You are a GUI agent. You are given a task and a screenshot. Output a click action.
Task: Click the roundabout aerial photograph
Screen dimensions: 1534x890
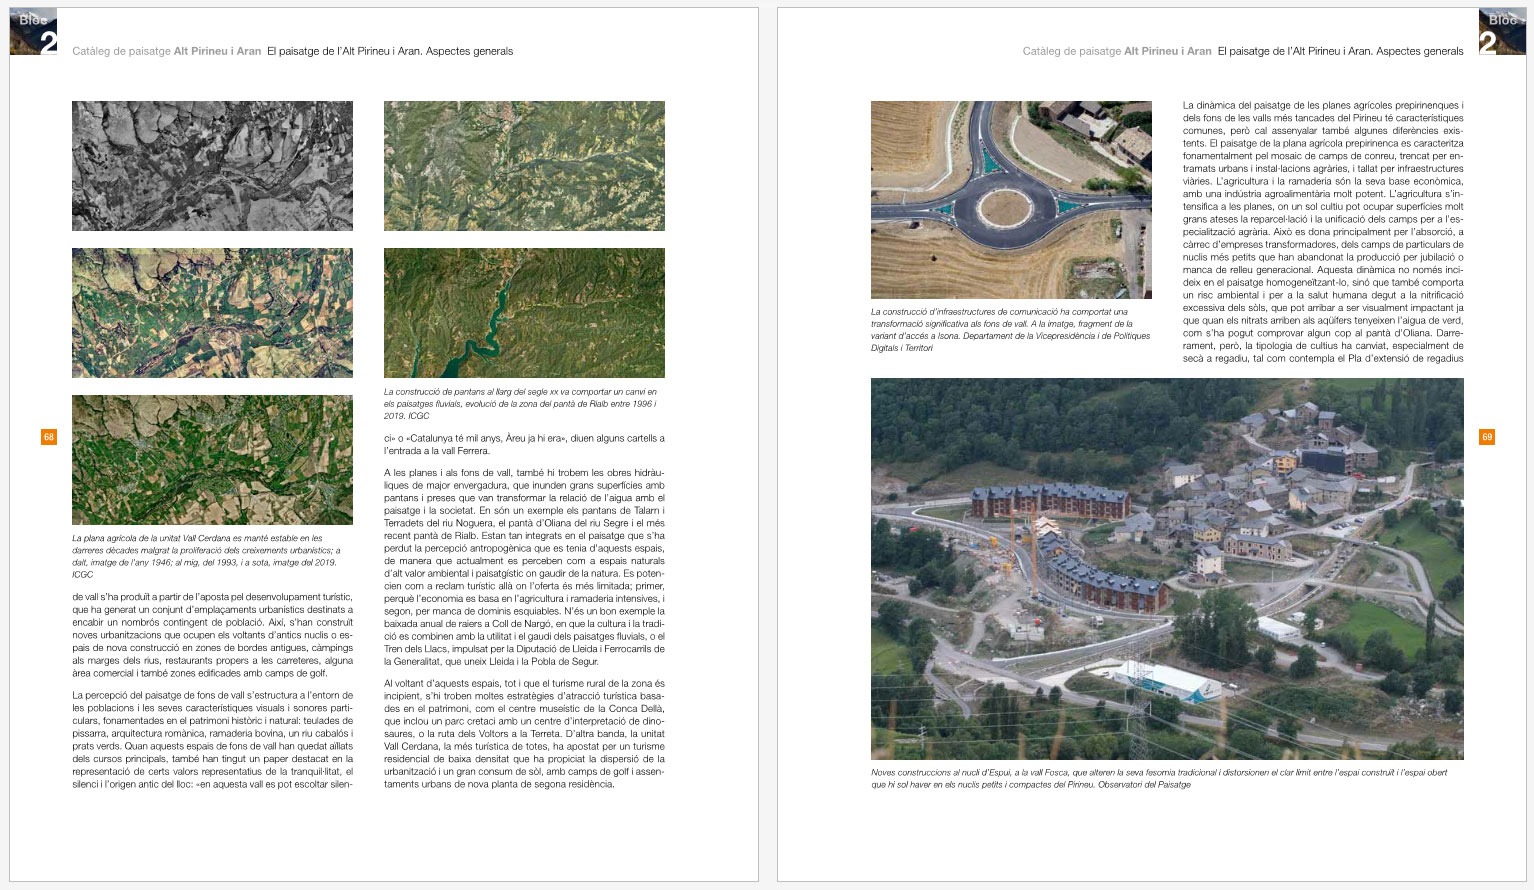click(x=1011, y=200)
